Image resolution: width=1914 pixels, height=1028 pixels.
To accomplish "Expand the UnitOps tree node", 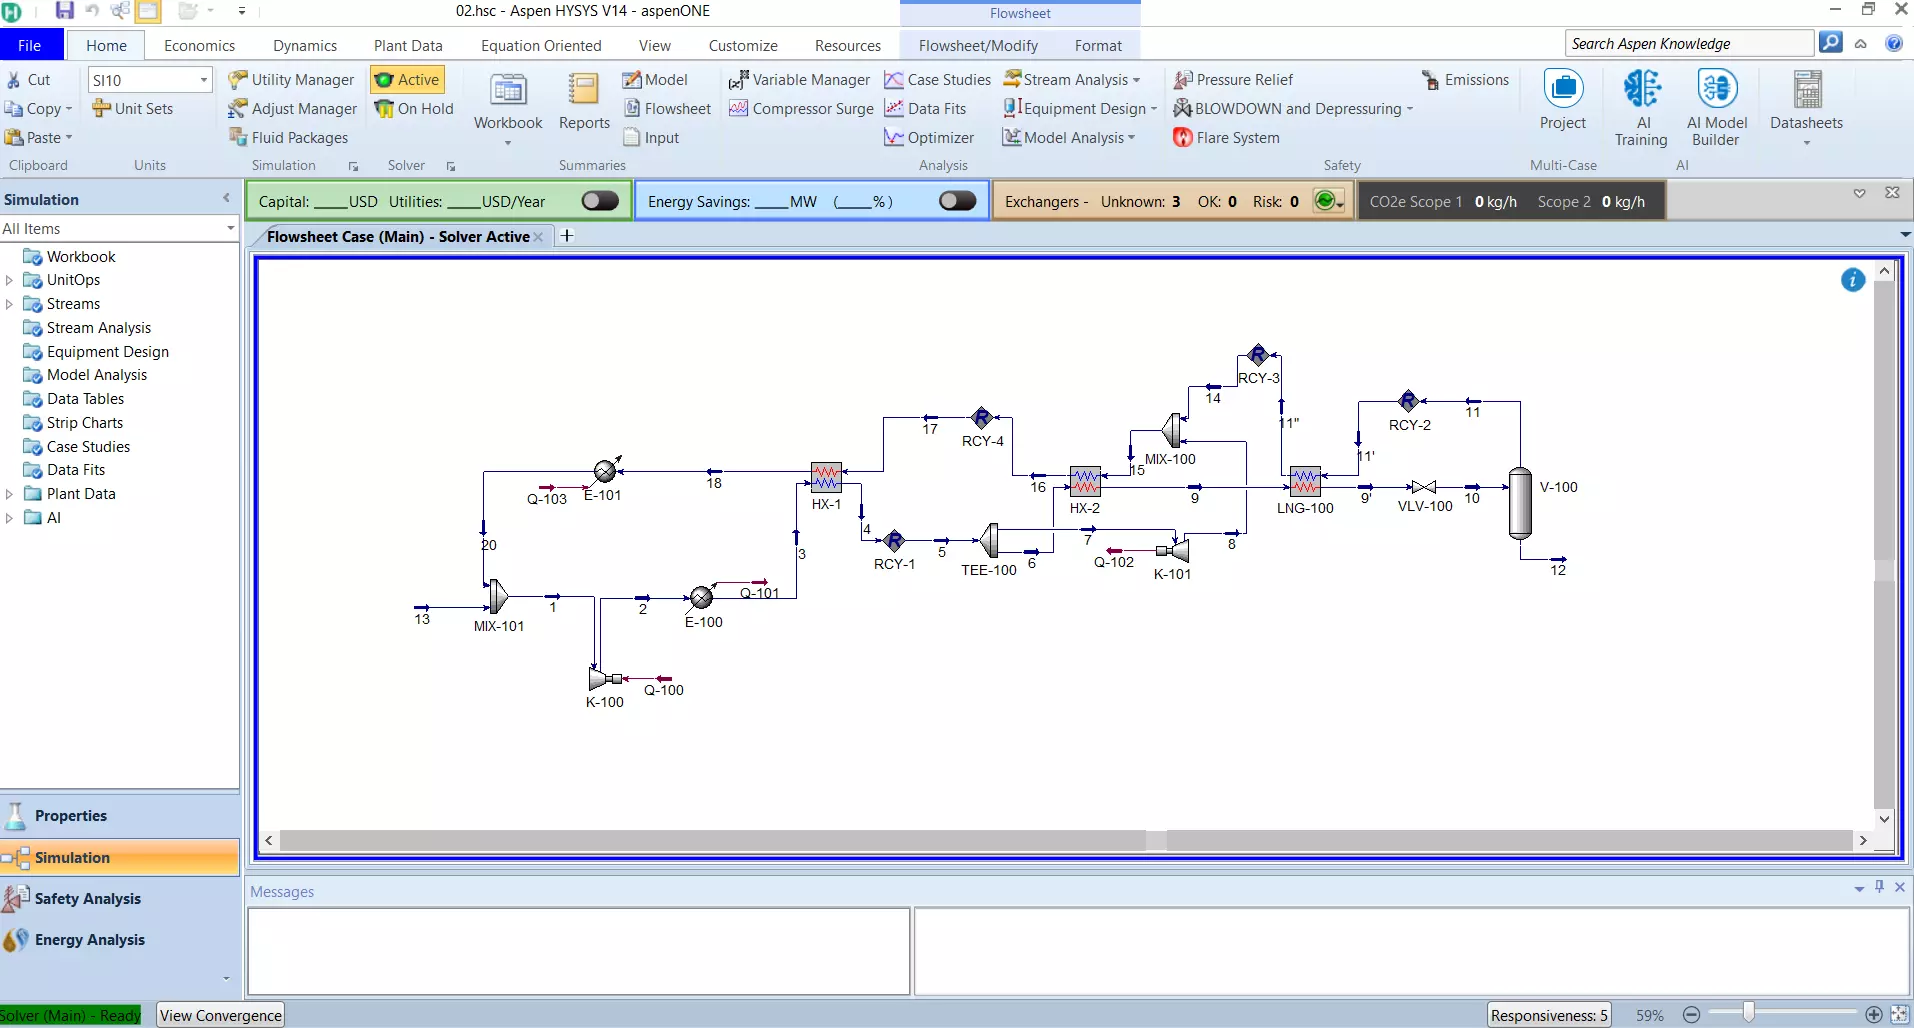I will coord(9,280).
